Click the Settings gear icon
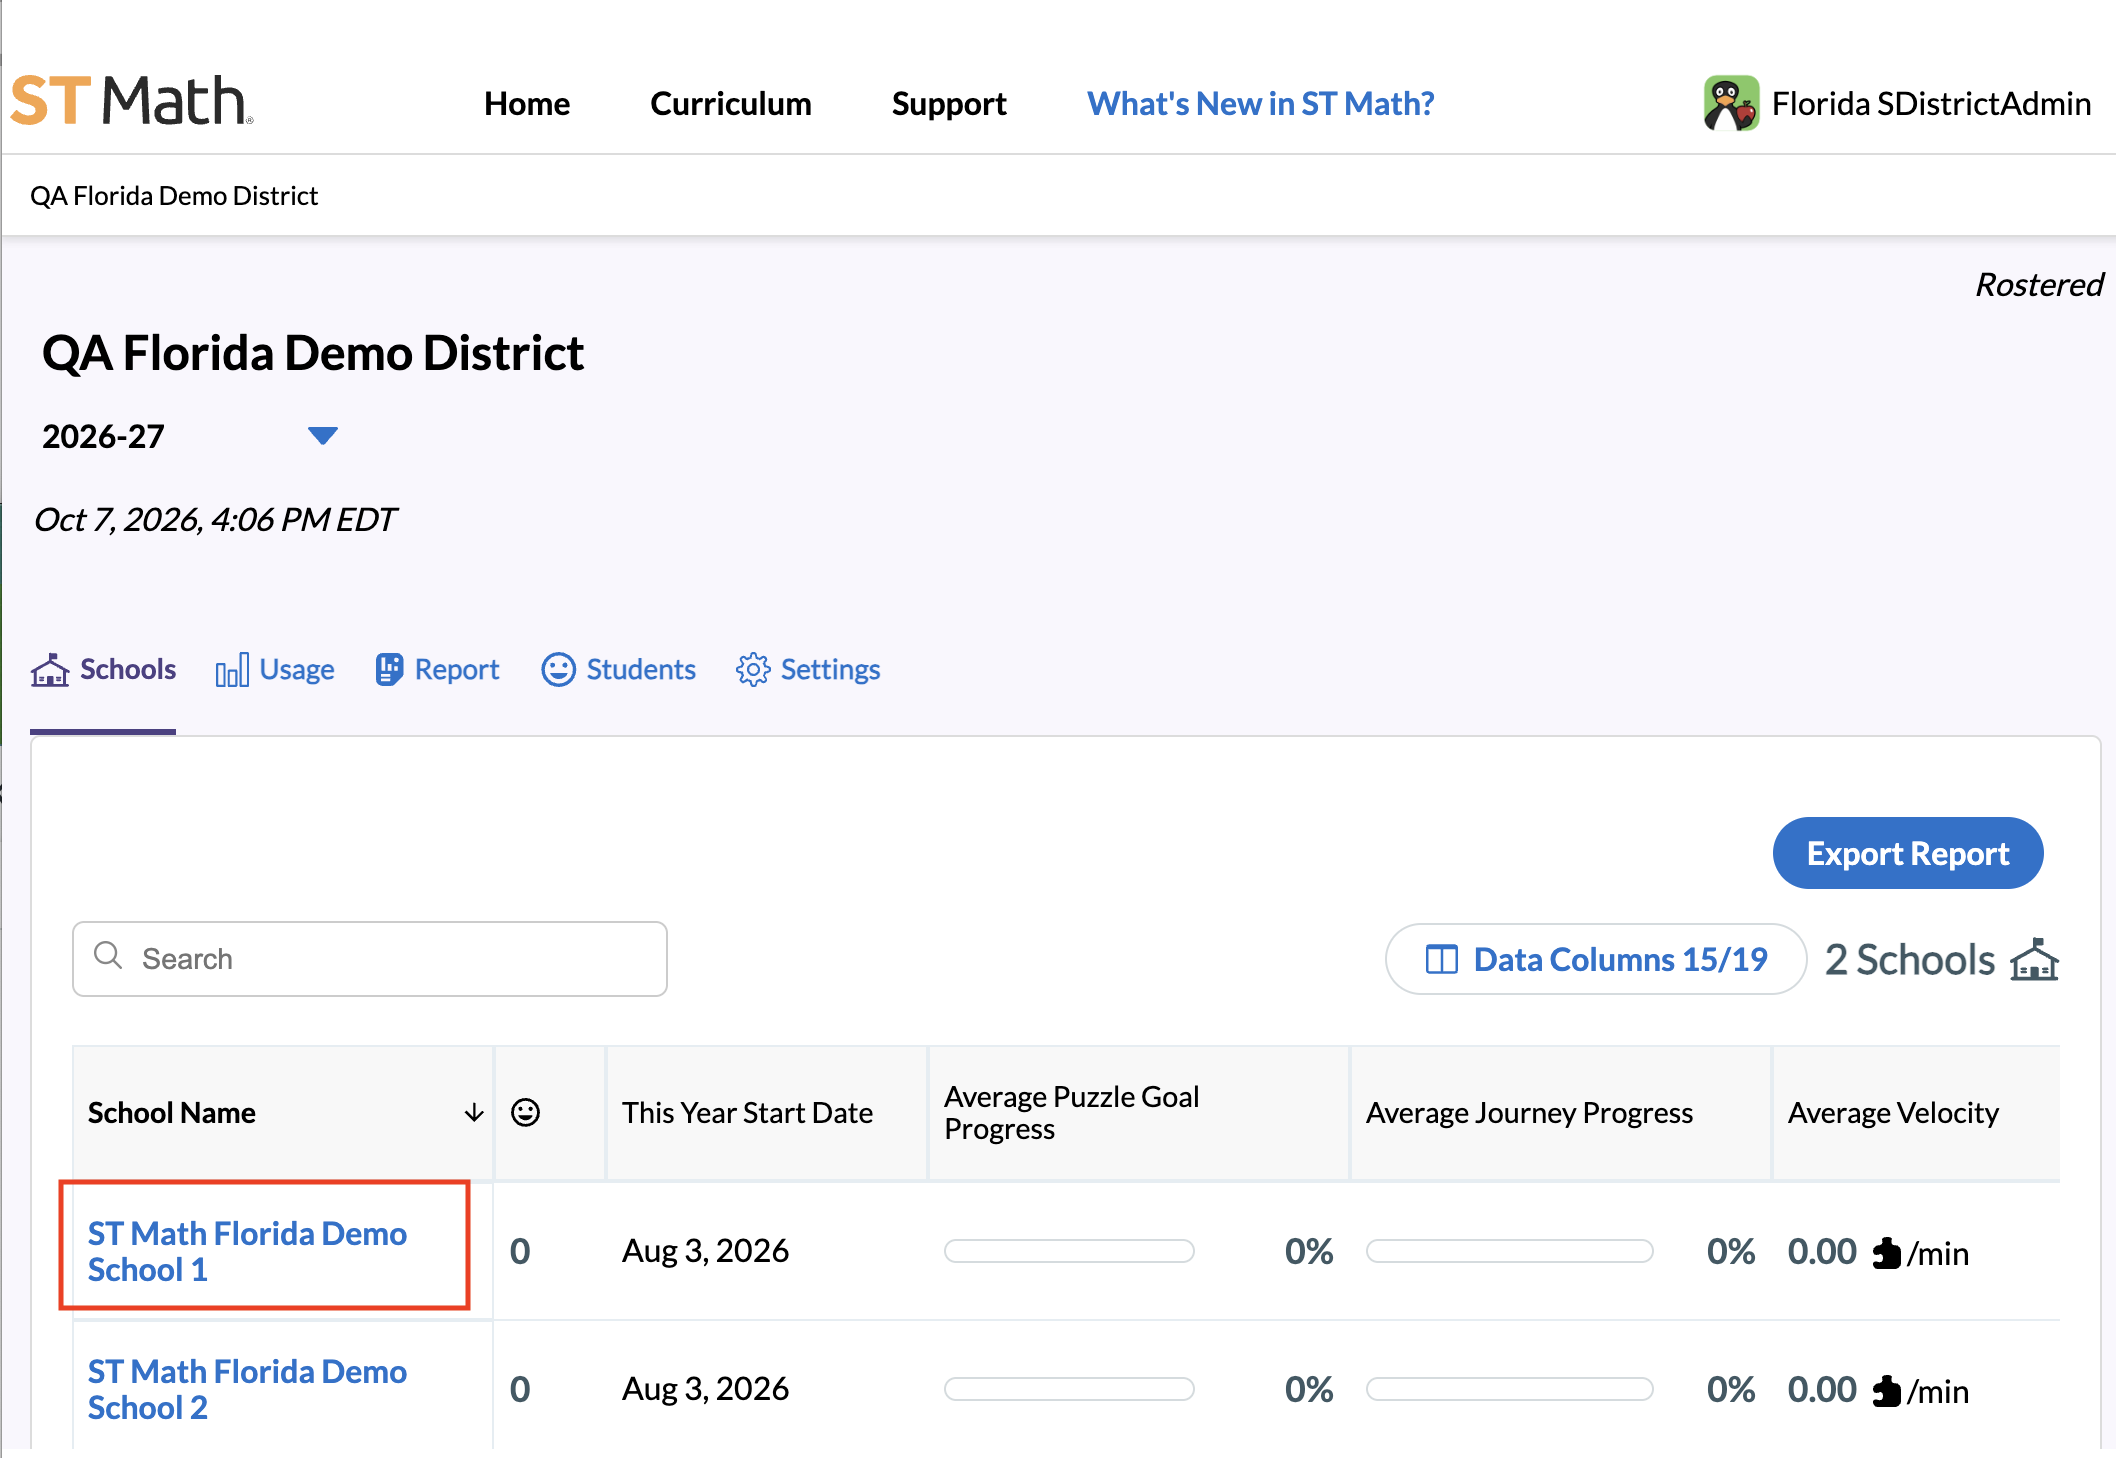The width and height of the screenshot is (2116, 1458). [753, 670]
